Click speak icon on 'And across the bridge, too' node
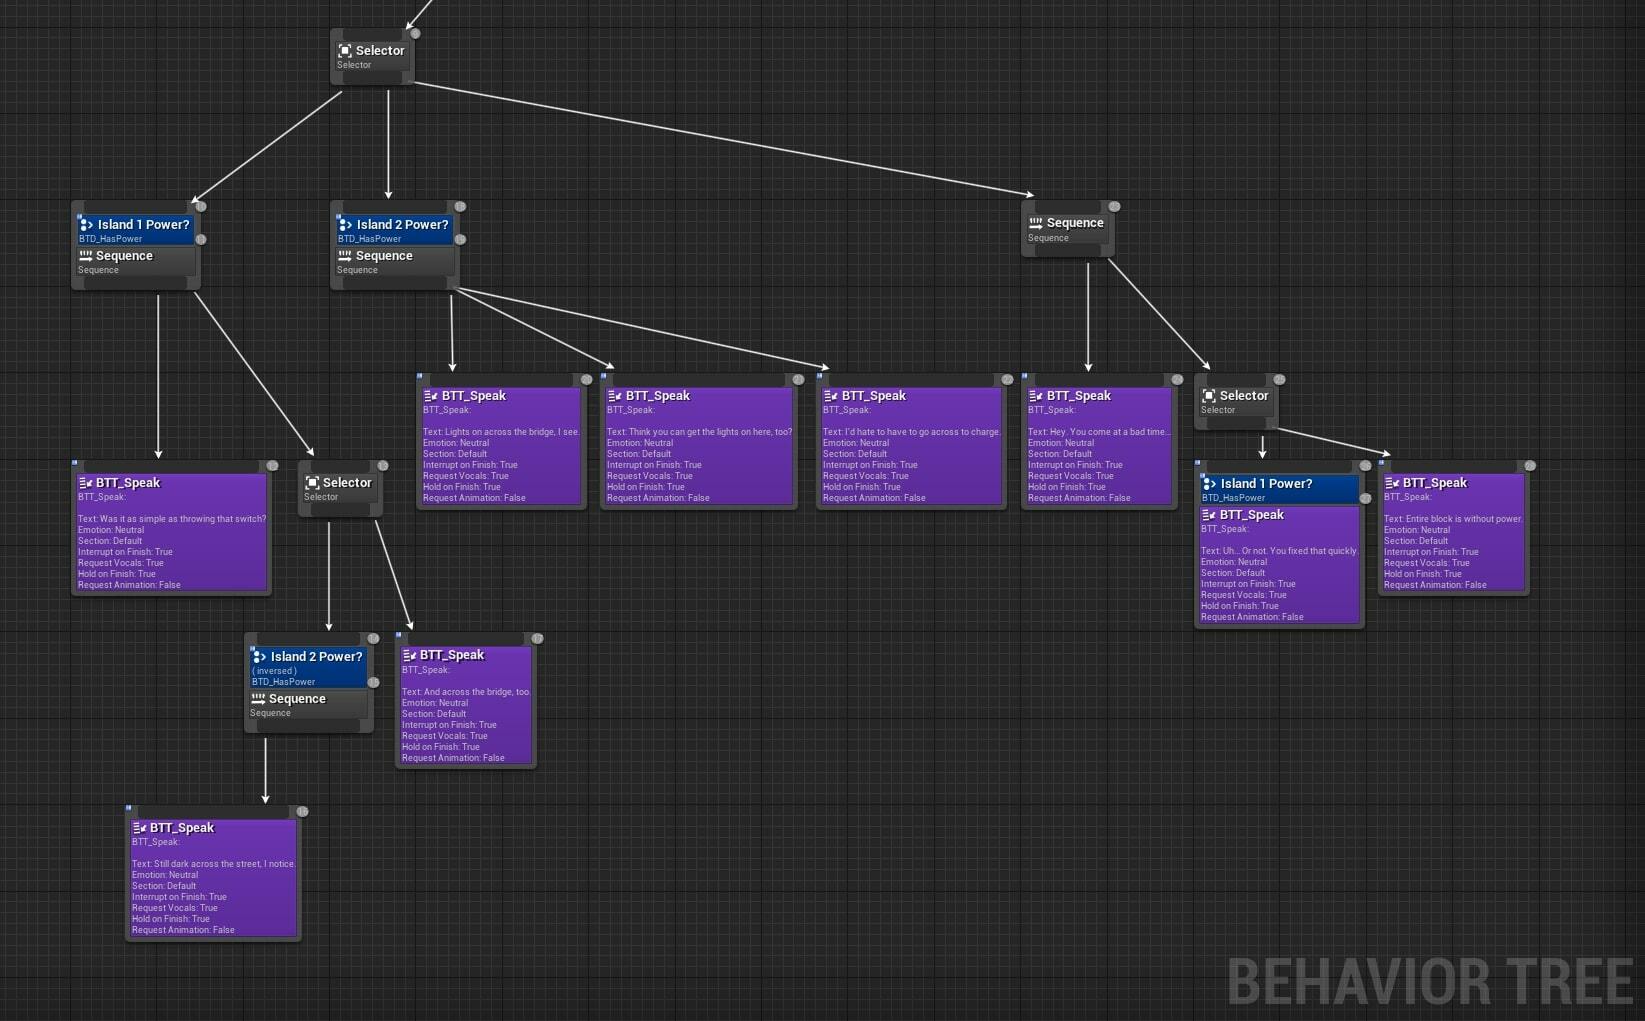 click(409, 655)
